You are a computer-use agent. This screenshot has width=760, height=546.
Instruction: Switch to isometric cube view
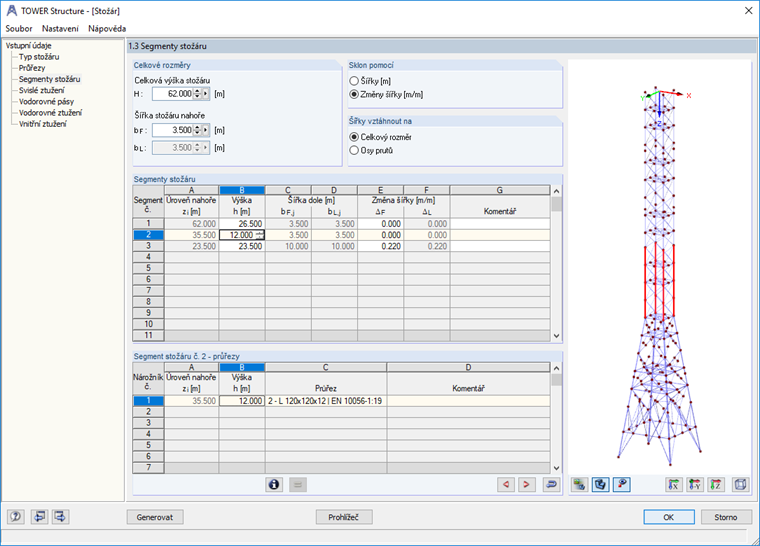(741, 484)
